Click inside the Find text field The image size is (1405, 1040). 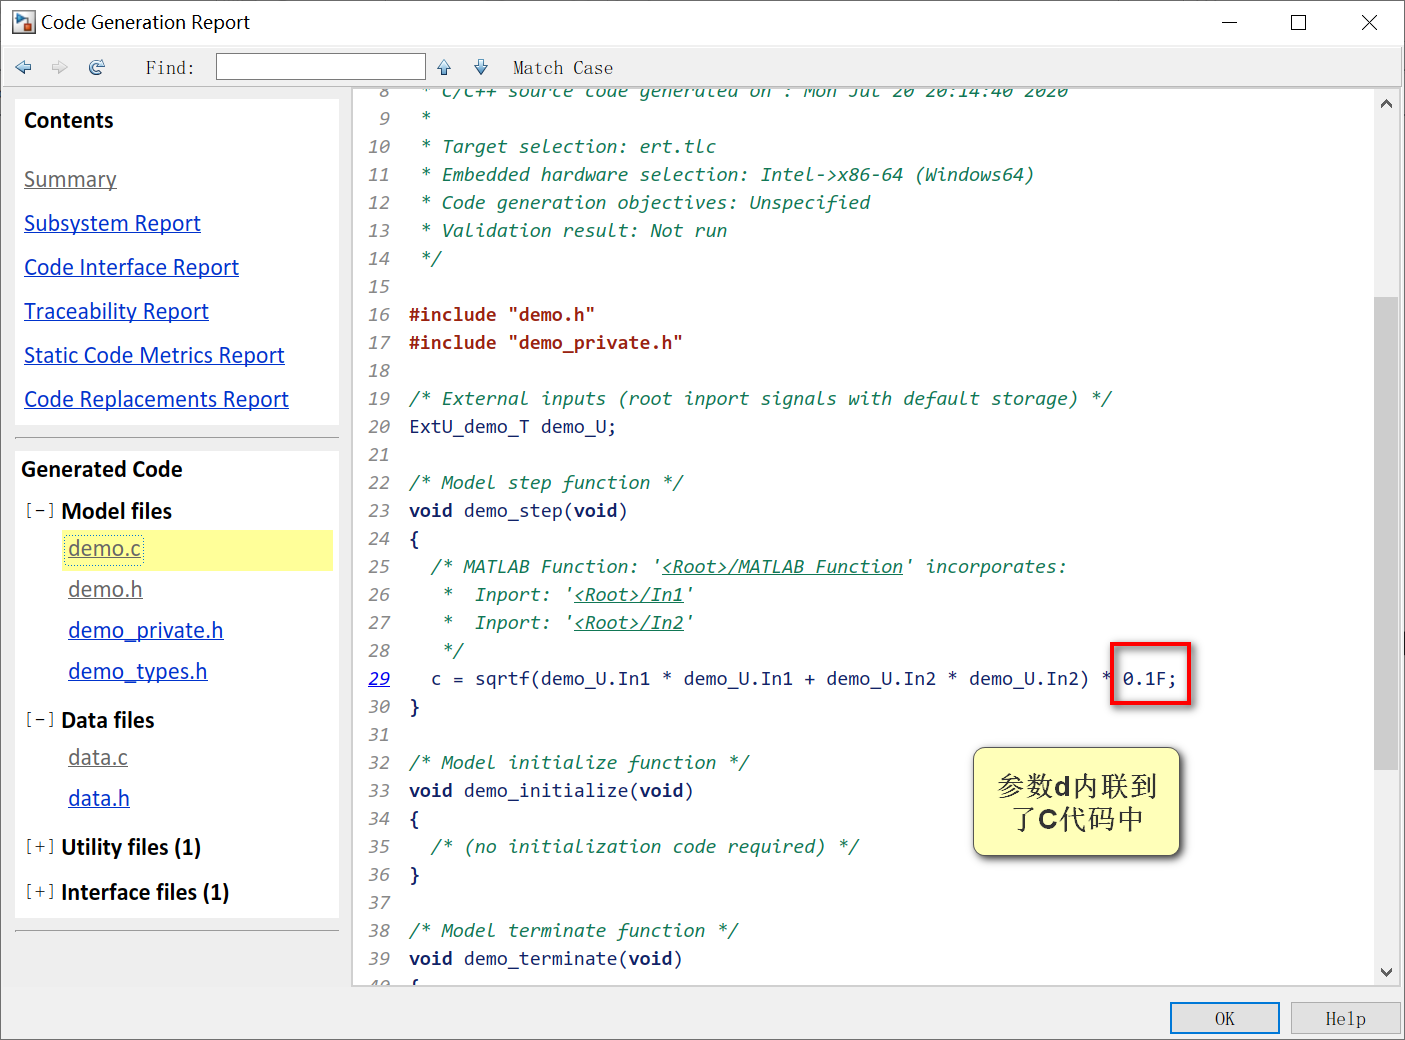tap(321, 67)
